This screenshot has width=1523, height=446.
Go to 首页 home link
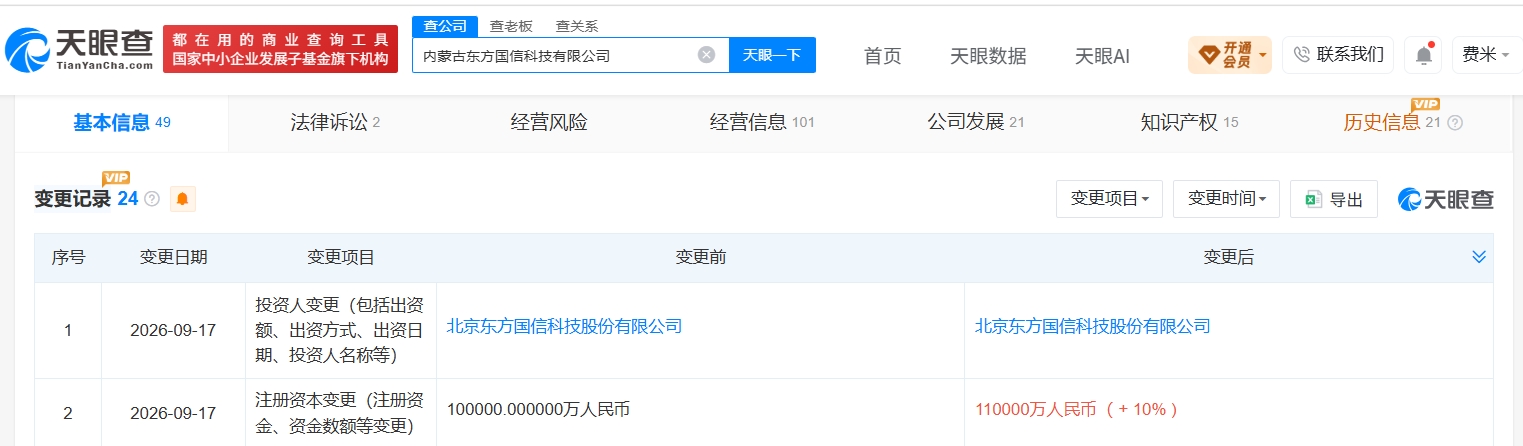(882, 56)
